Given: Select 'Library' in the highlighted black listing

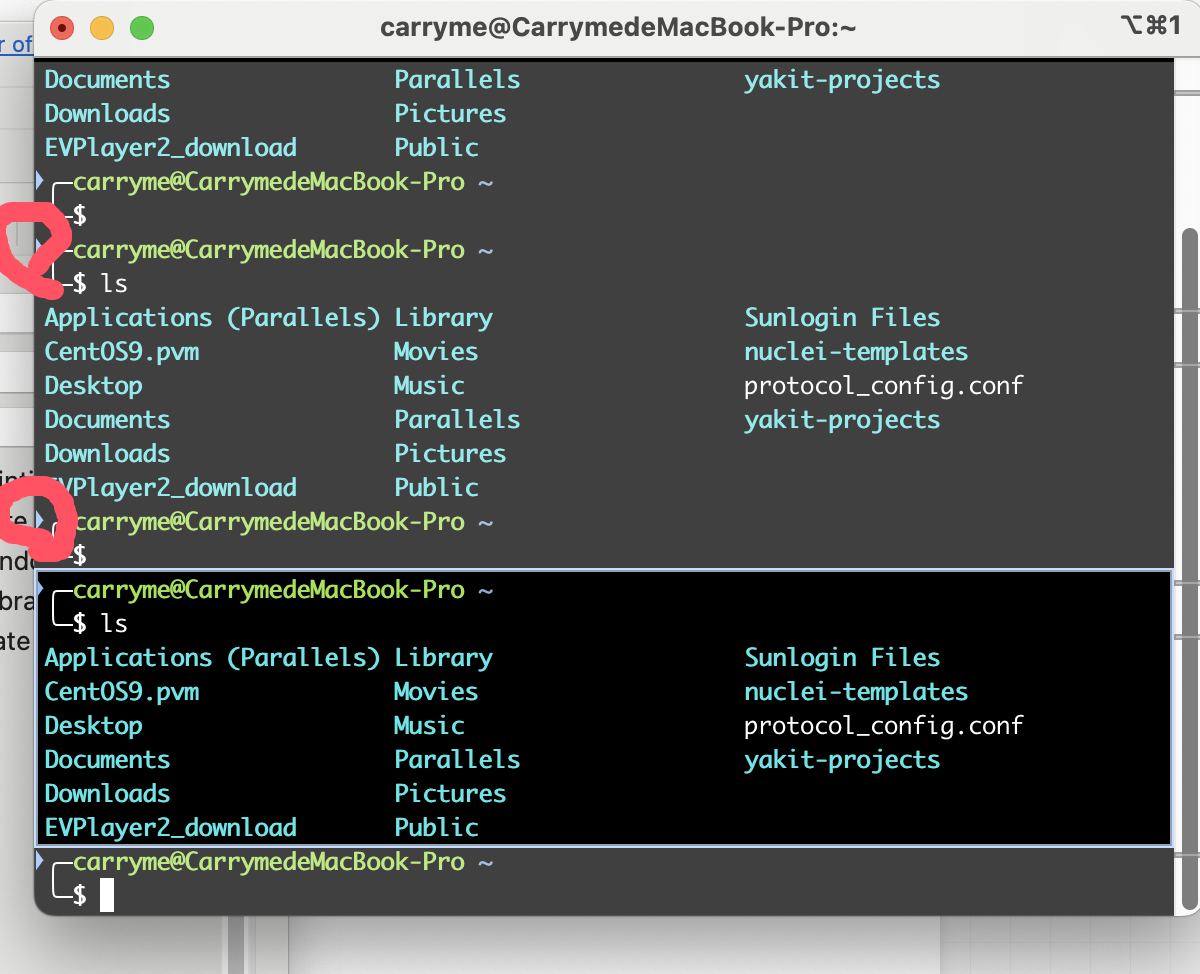Looking at the screenshot, I should coord(443,658).
